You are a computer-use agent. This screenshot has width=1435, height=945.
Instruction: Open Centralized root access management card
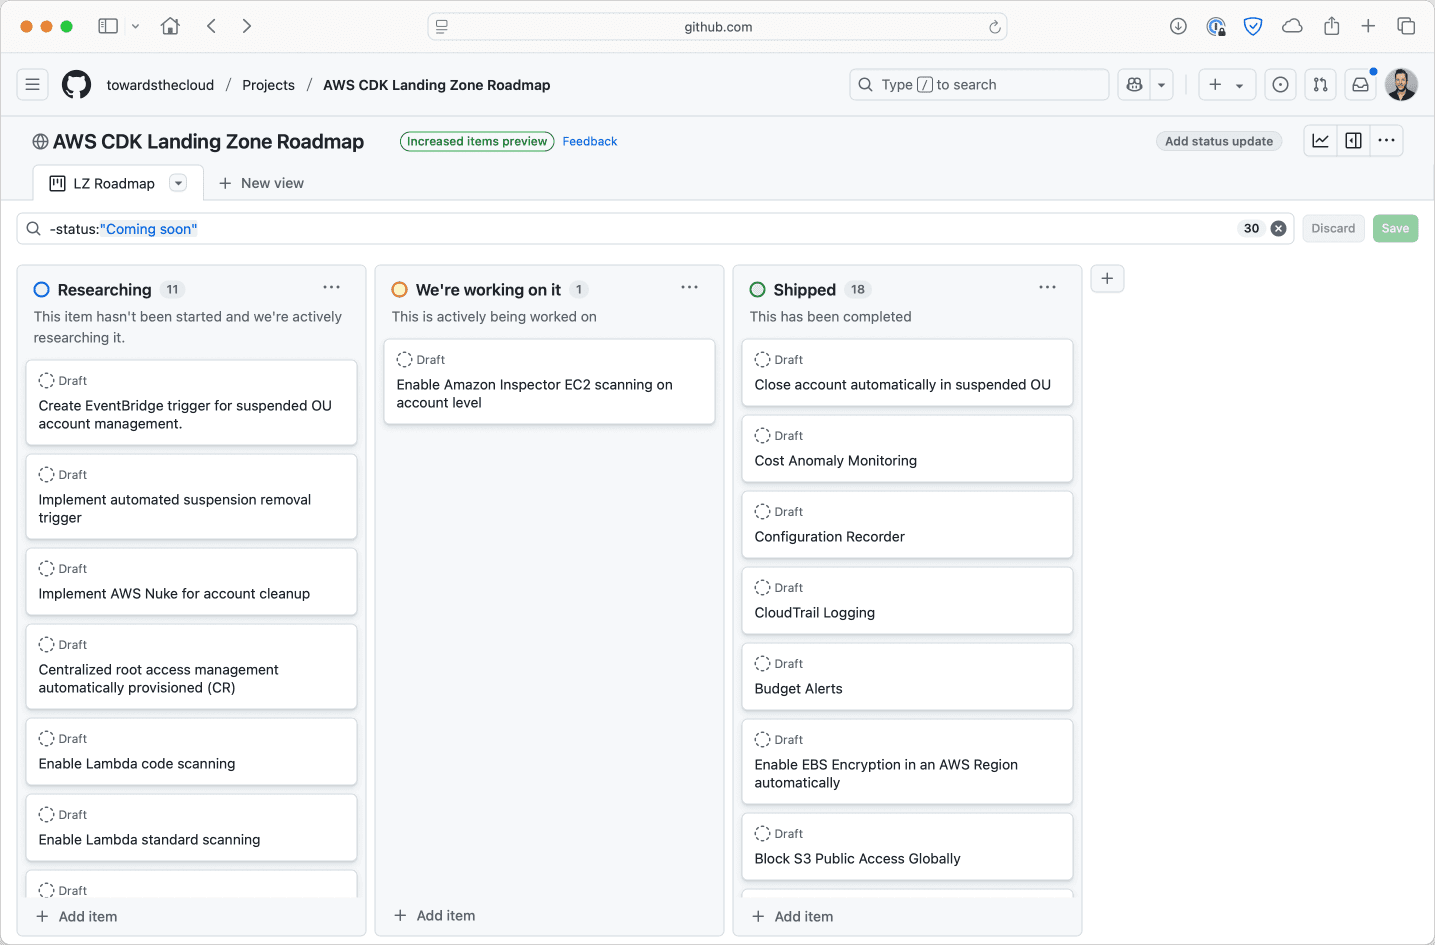click(191, 667)
